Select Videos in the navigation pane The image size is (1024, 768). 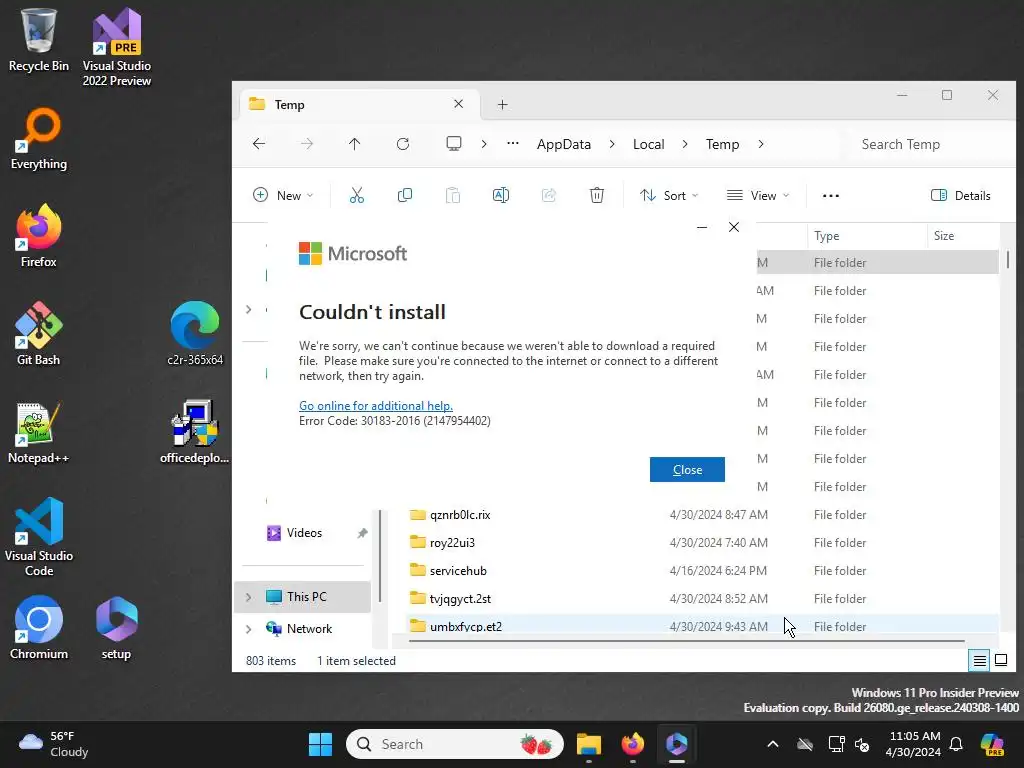tap(304, 533)
